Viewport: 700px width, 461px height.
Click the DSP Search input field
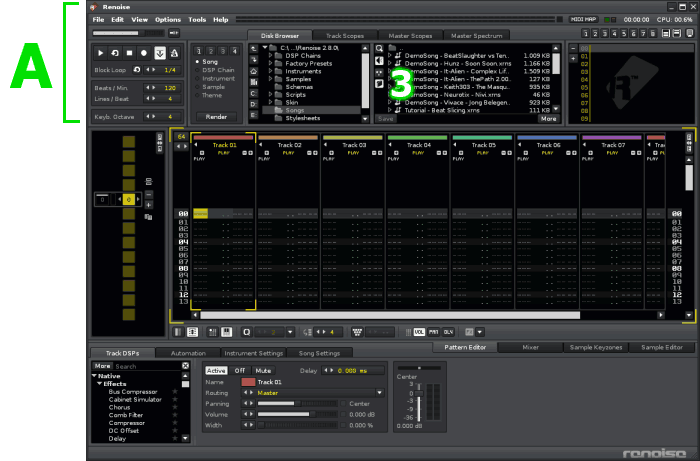pos(147,366)
